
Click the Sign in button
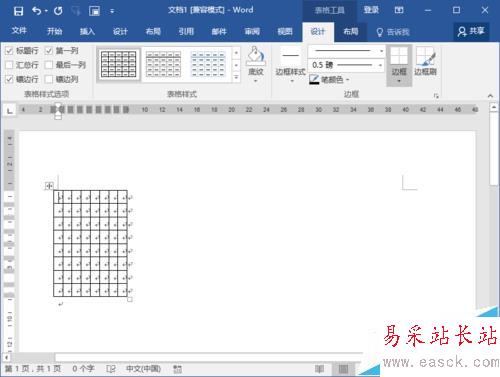[371, 10]
